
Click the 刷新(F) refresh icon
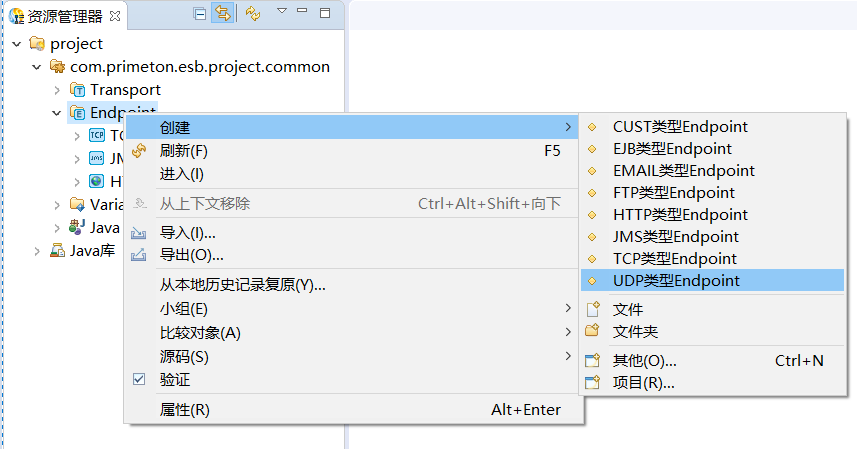140,151
